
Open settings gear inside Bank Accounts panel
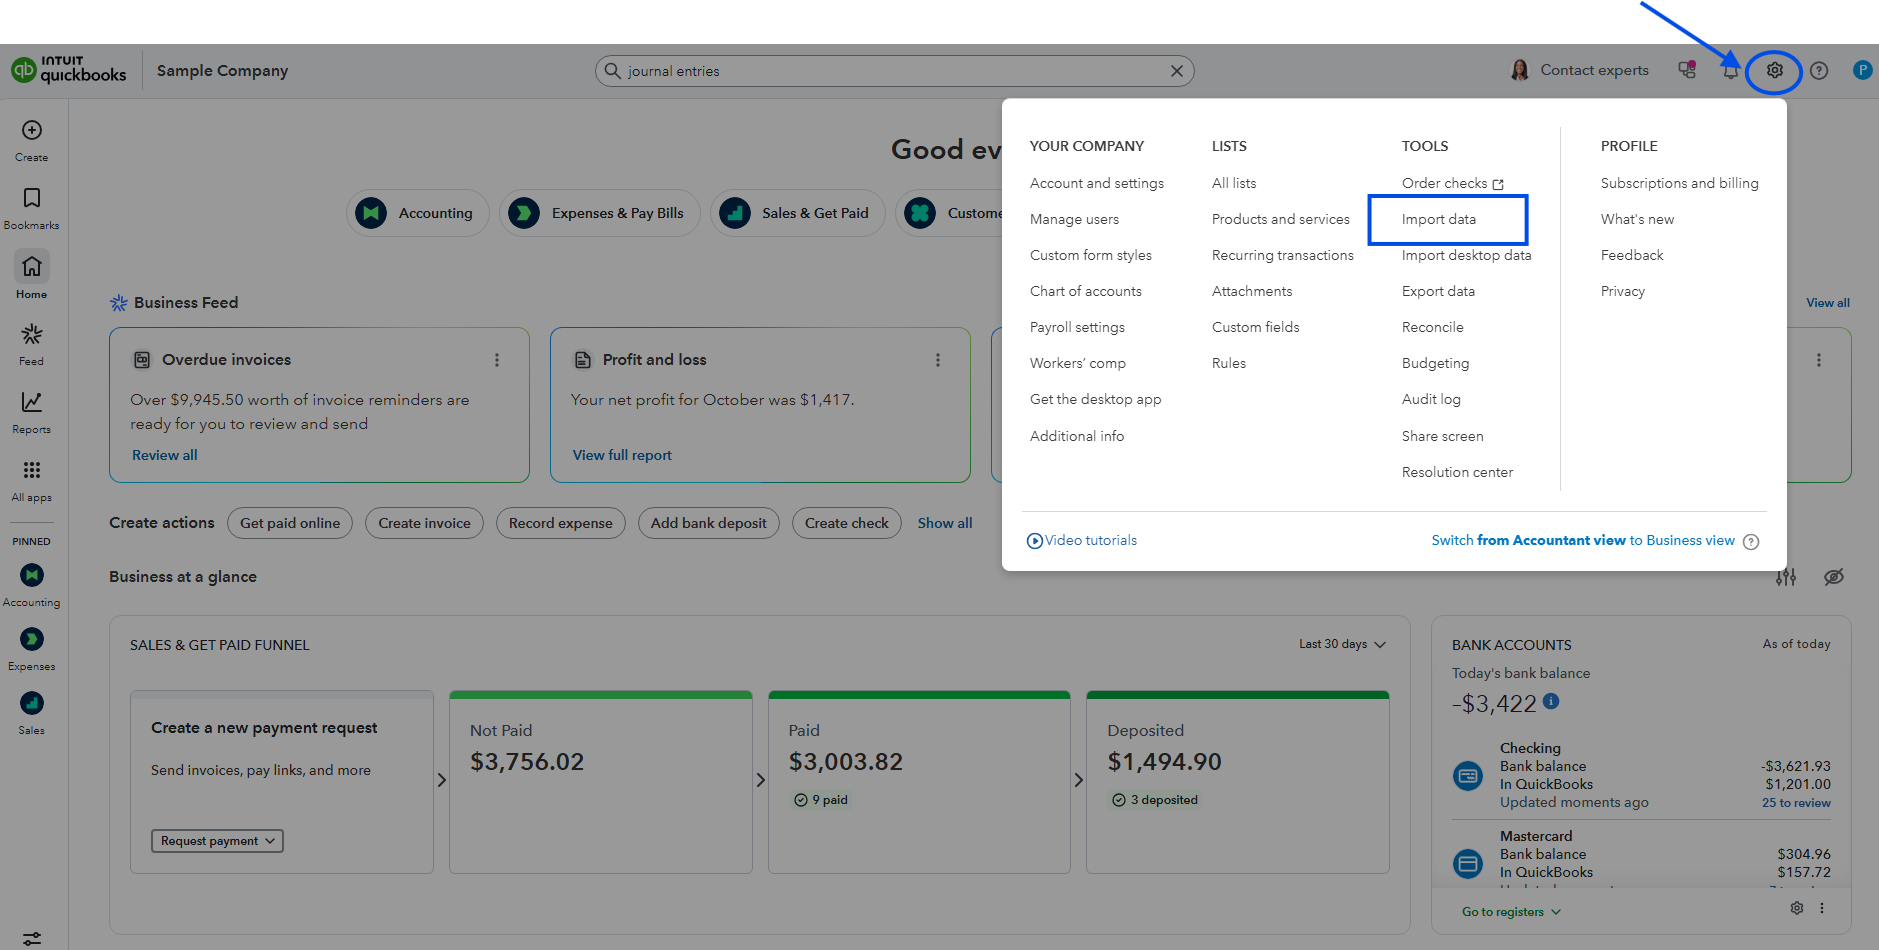[1796, 908]
